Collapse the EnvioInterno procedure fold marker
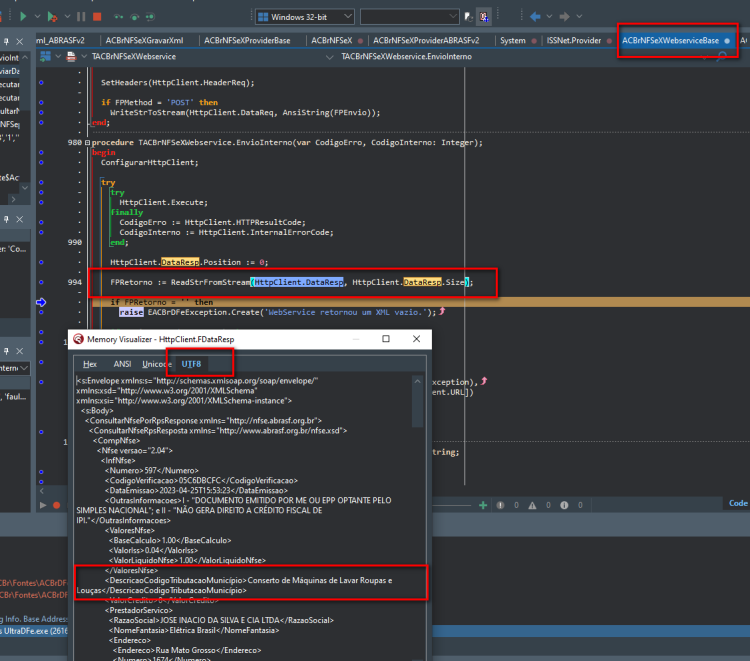750x661 pixels. pos(87,143)
